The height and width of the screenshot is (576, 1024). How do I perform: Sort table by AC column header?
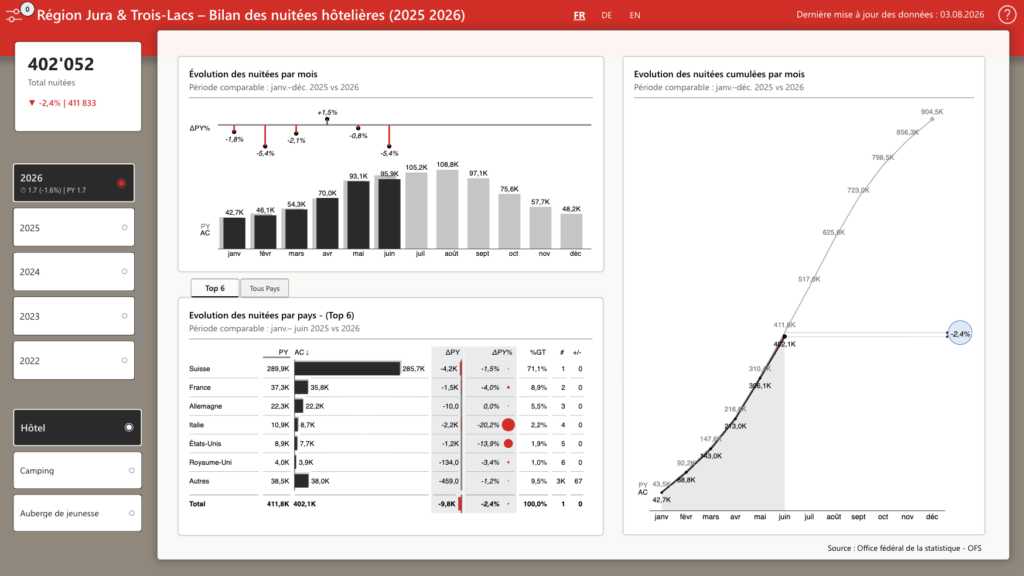click(x=302, y=352)
